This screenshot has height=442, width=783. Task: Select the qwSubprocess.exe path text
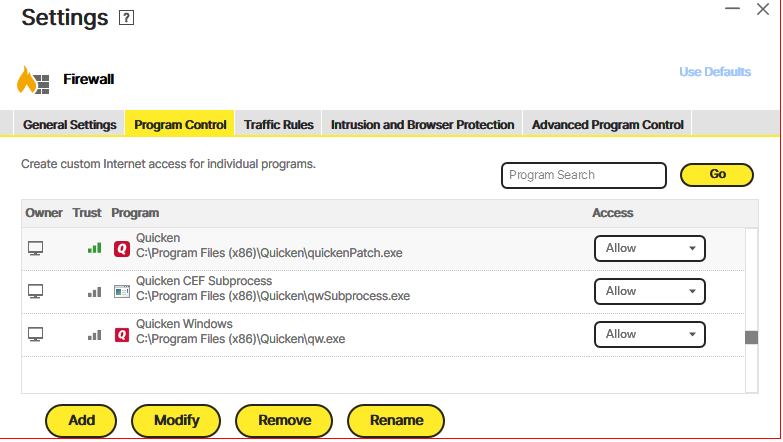click(273, 296)
